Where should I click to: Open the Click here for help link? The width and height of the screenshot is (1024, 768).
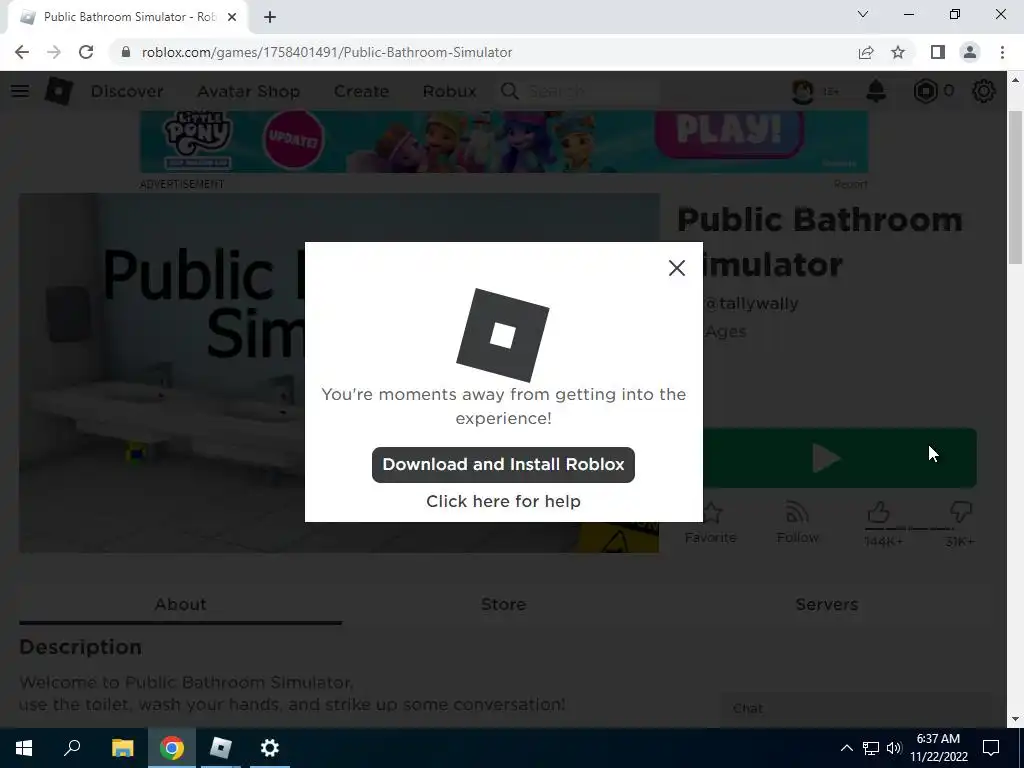(x=503, y=501)
